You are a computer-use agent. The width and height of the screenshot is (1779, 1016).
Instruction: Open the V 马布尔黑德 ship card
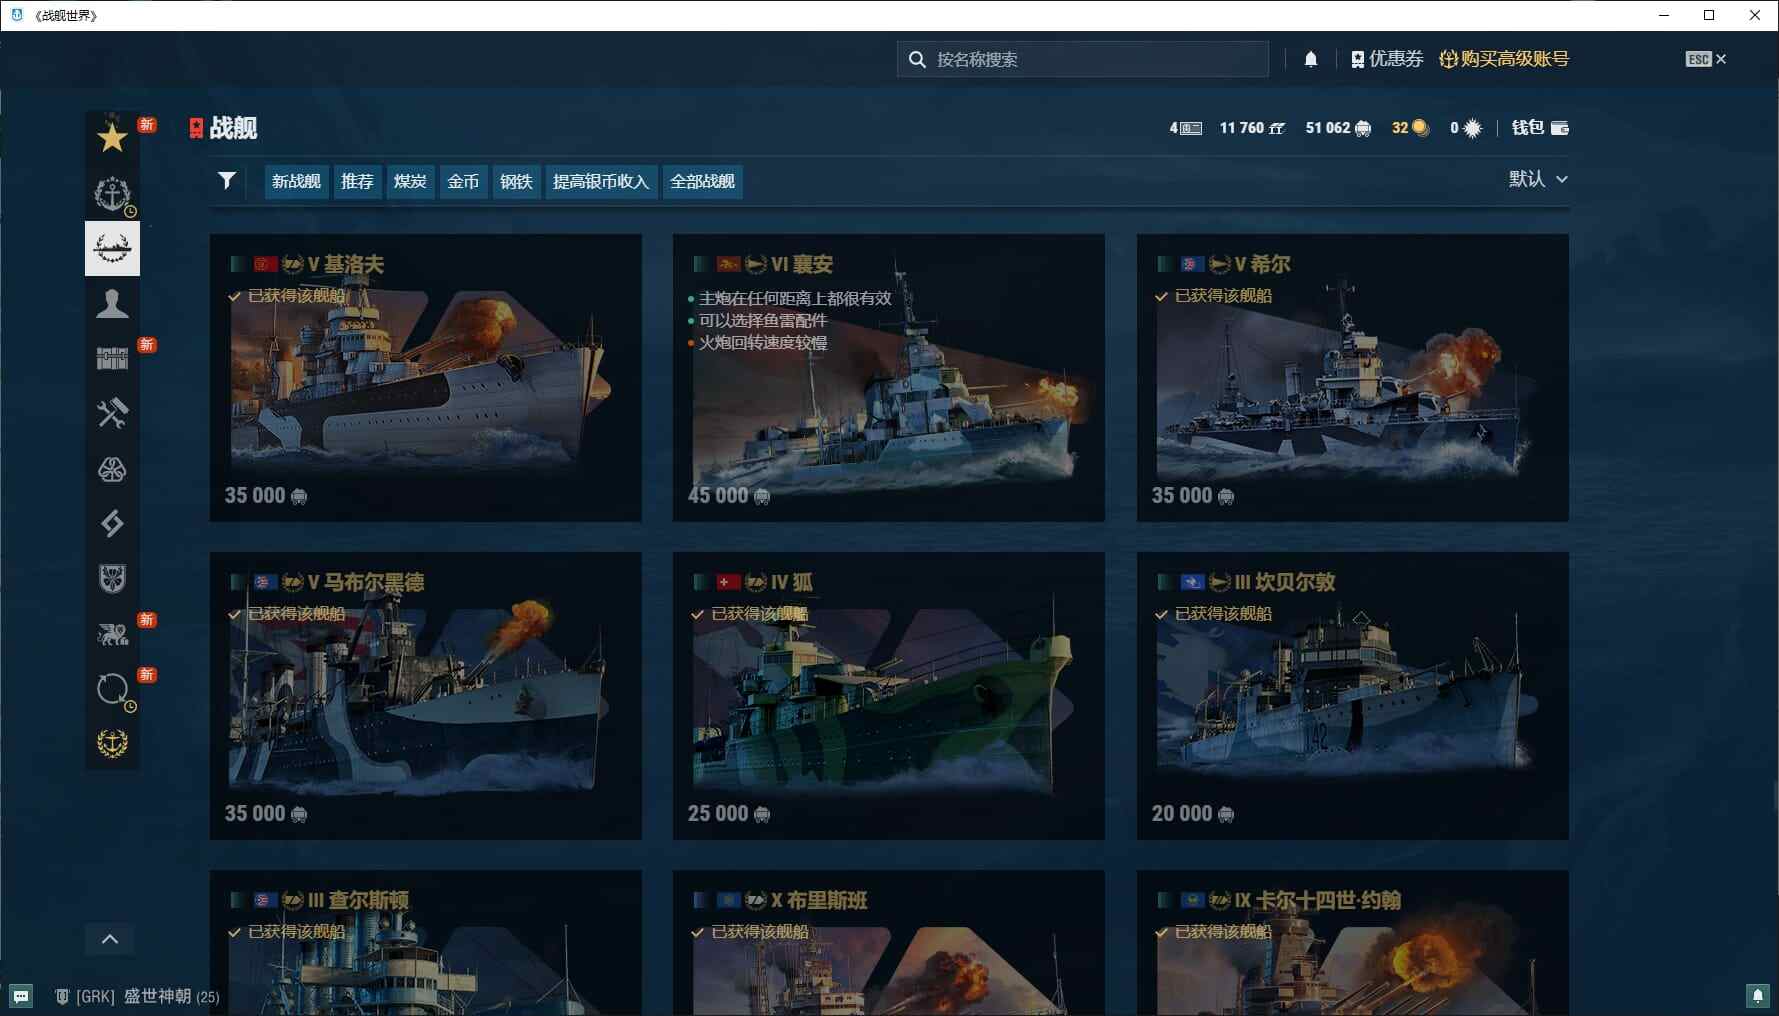click(x=425, y=696)
